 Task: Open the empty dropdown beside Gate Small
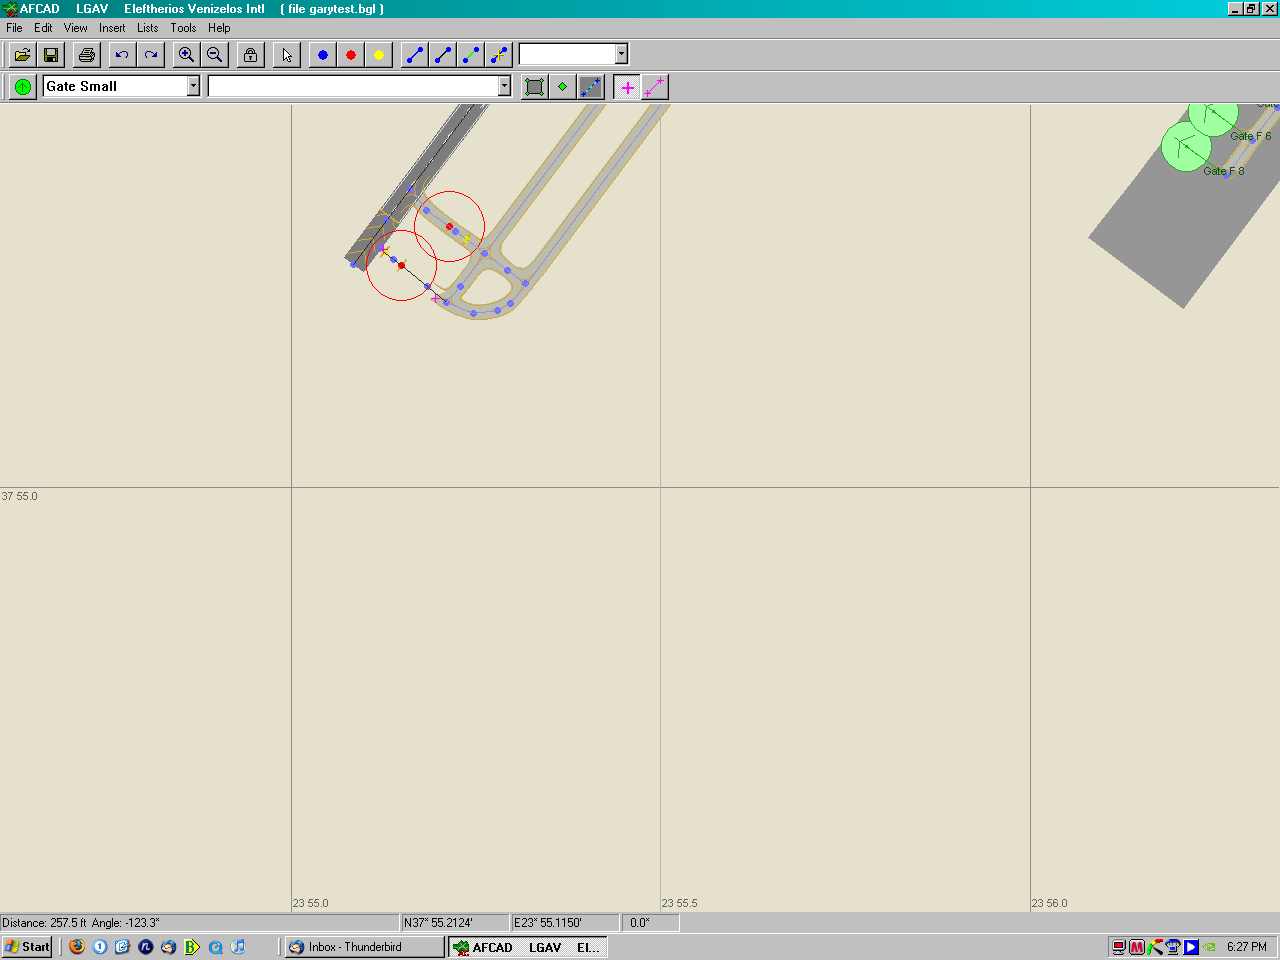pos(504,87)
